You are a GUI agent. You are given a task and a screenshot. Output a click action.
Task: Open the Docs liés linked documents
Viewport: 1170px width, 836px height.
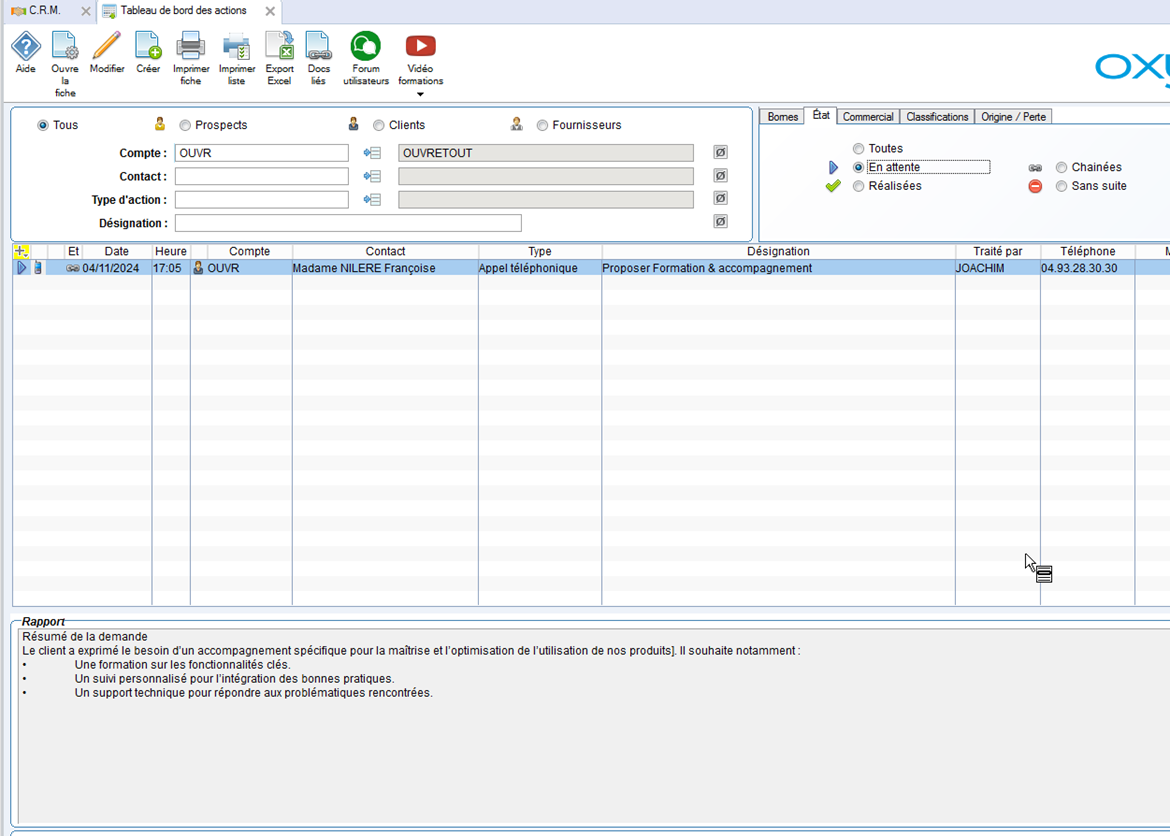point(318,47)
